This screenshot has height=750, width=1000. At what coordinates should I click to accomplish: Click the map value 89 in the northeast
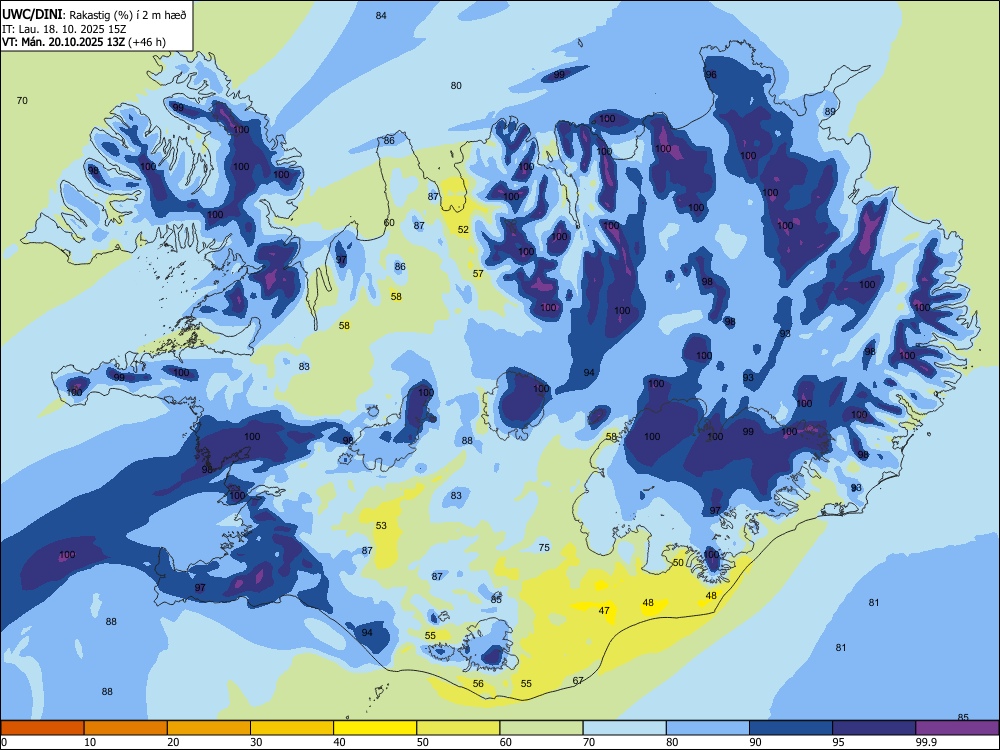830,112
